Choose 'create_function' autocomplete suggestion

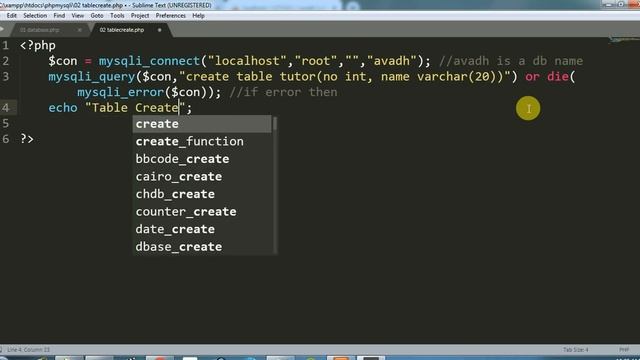tap(202, 141)
